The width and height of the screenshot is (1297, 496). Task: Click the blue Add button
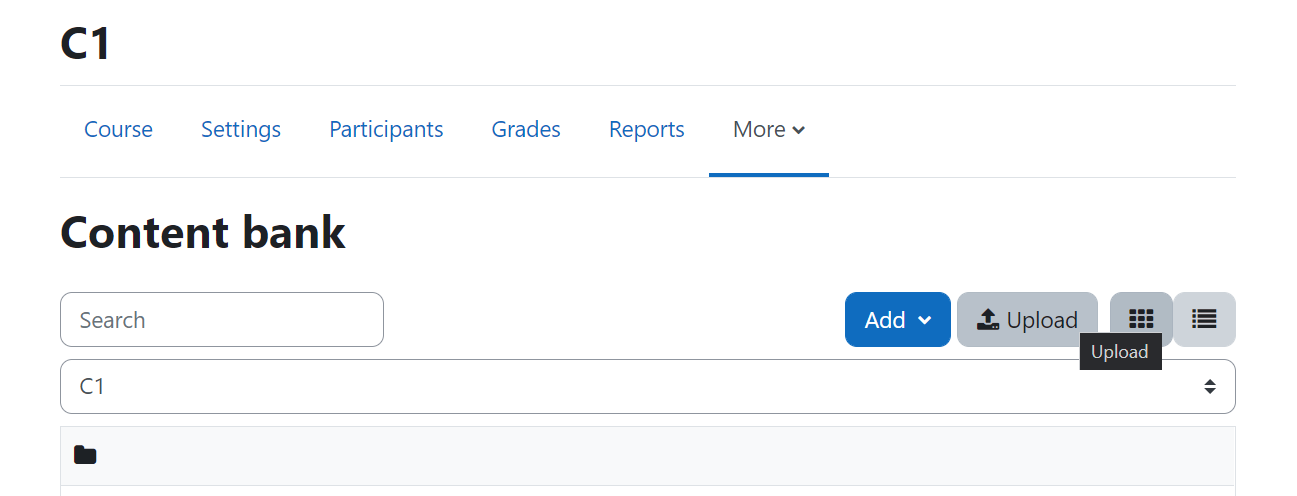[898, 320]
